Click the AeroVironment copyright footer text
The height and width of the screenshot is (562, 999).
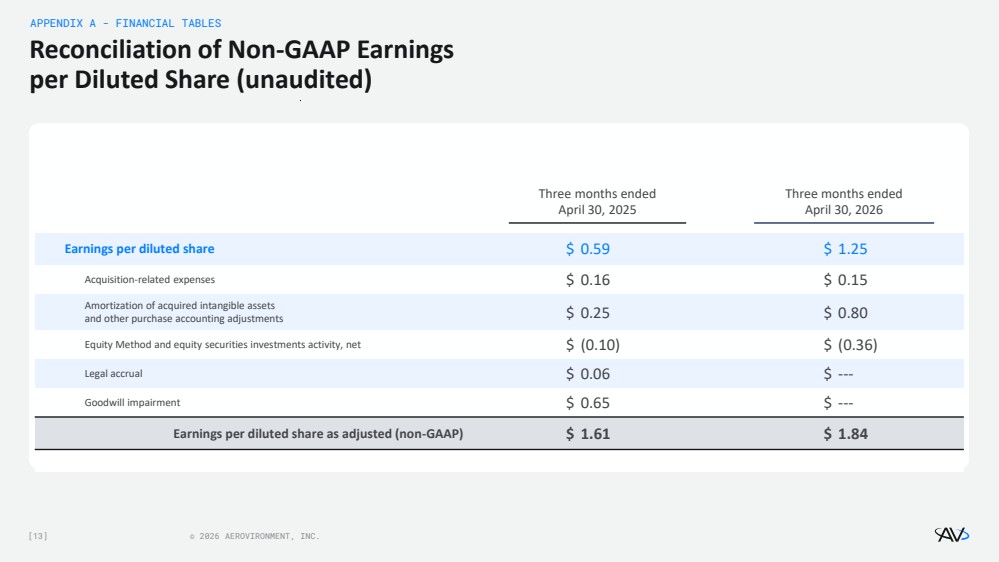[254, 536]
